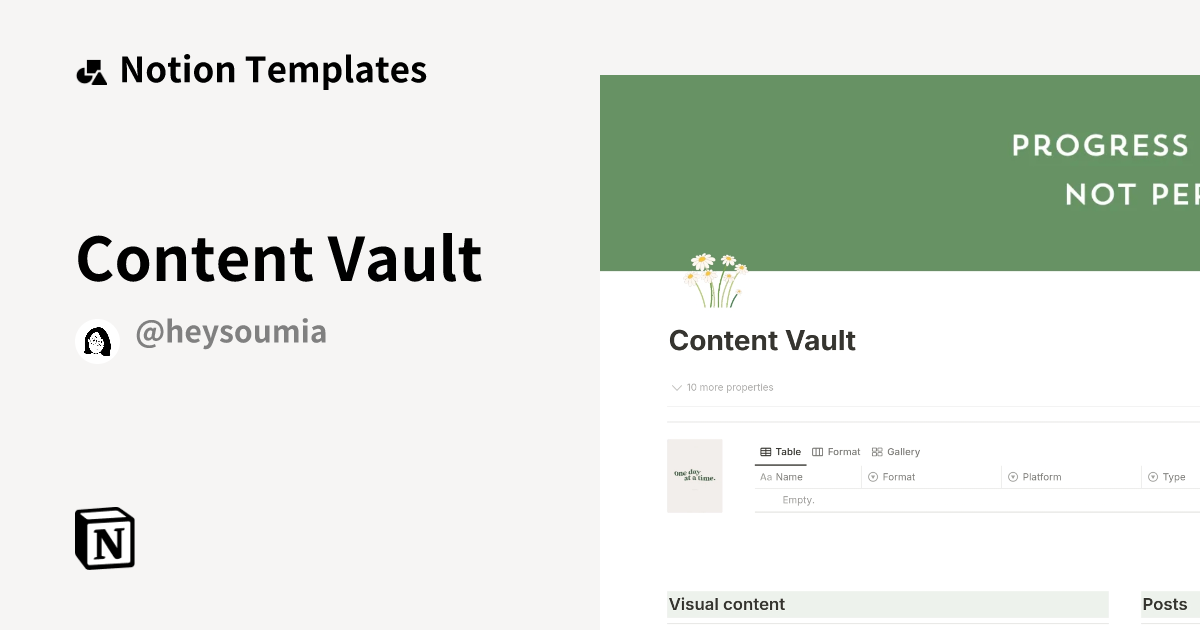This screenshot has height=630, width=1200.
Task: Open the Type column dropdown
Action: coord(1170,477)
